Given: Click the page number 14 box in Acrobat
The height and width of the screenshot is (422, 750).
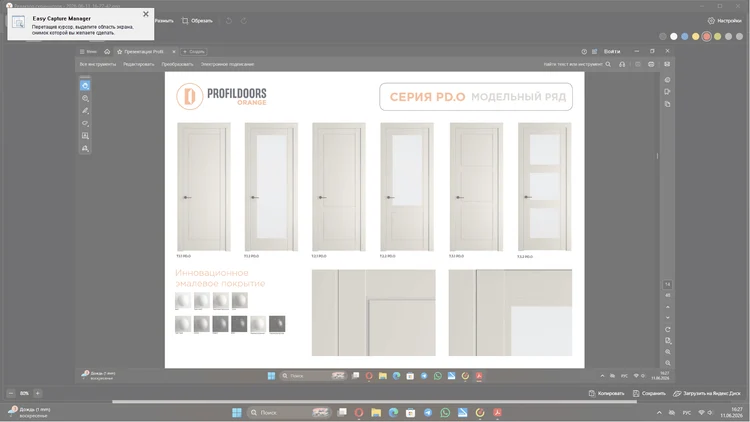Looking at the screenshot, I should coord(668,285).
